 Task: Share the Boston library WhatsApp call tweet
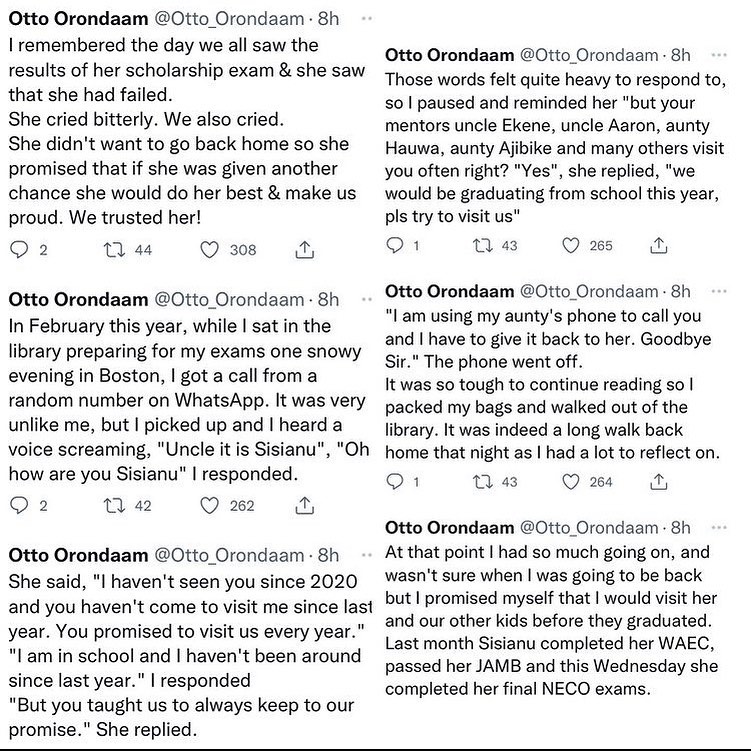pos(306,506)
